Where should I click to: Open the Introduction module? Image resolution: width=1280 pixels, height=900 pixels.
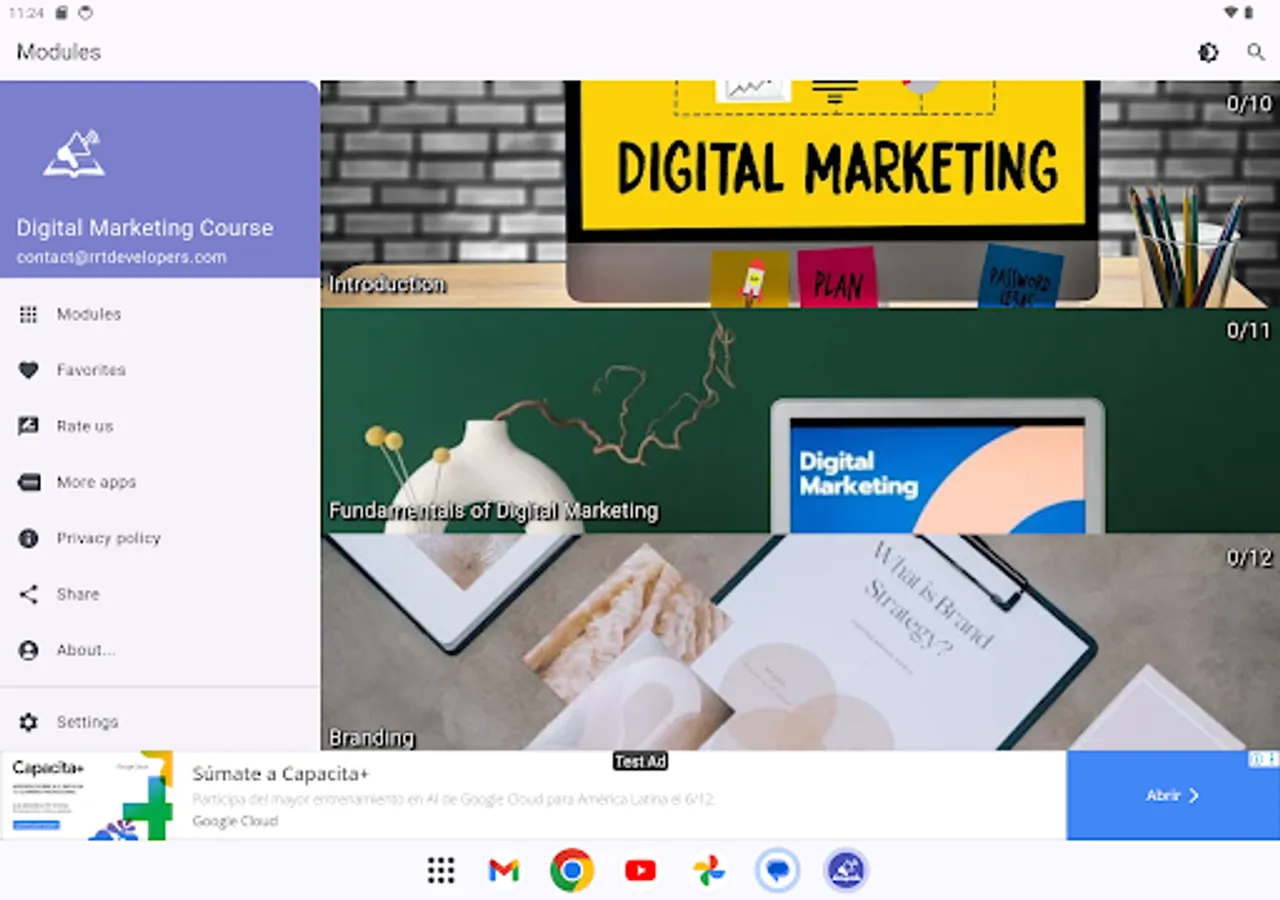[800, 195]
